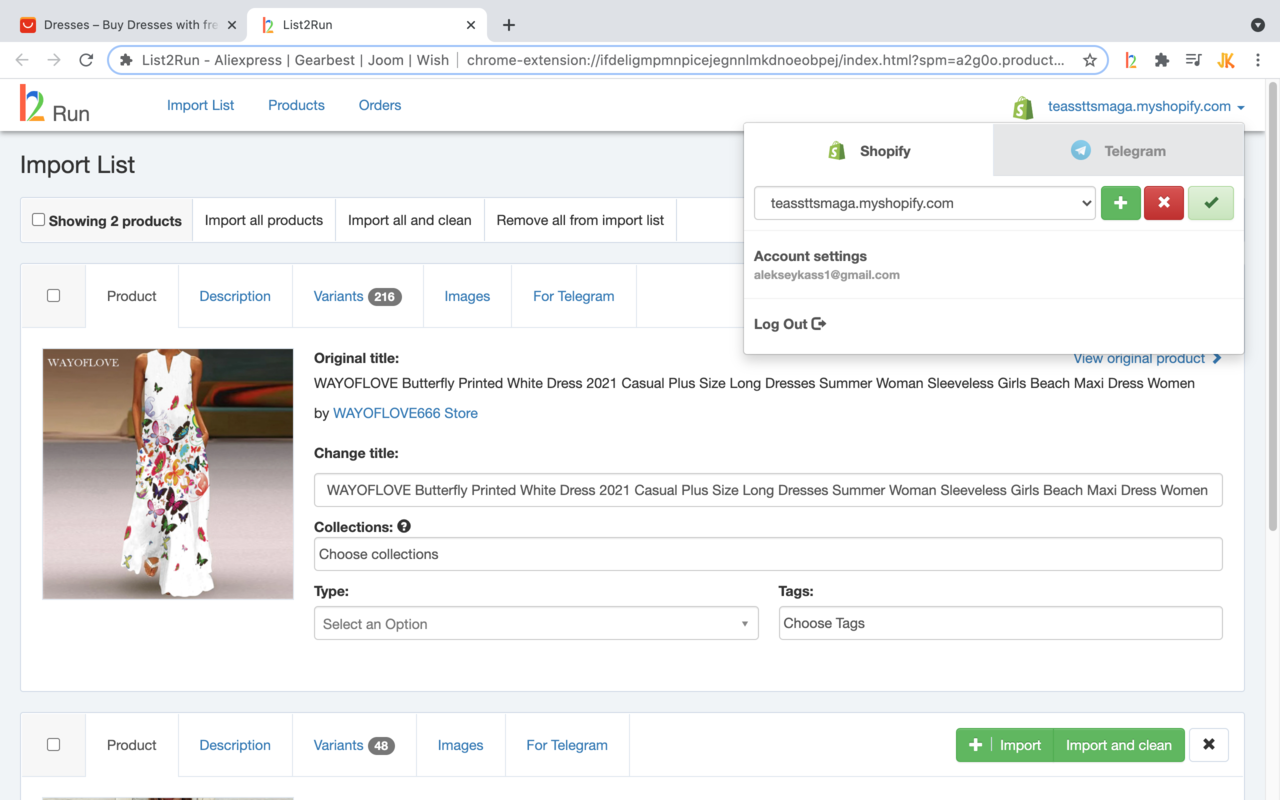The image size is (1280, 800).
Task: Open the Chrome tab search dropdown arrow
Action: click(1258, 25)
